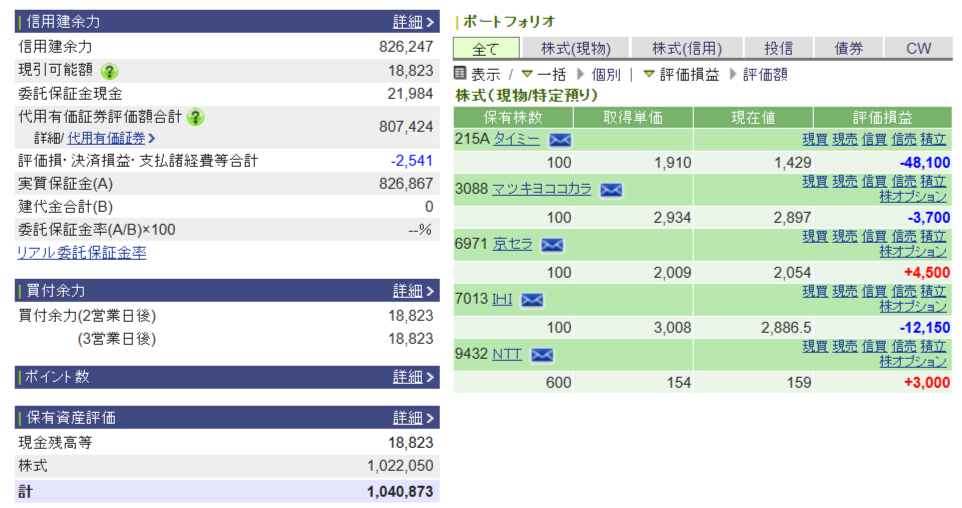Click the 表示 list icon in portfolio
The width and height of the screenshot is (962, 508).
click(x=460, y=74)
